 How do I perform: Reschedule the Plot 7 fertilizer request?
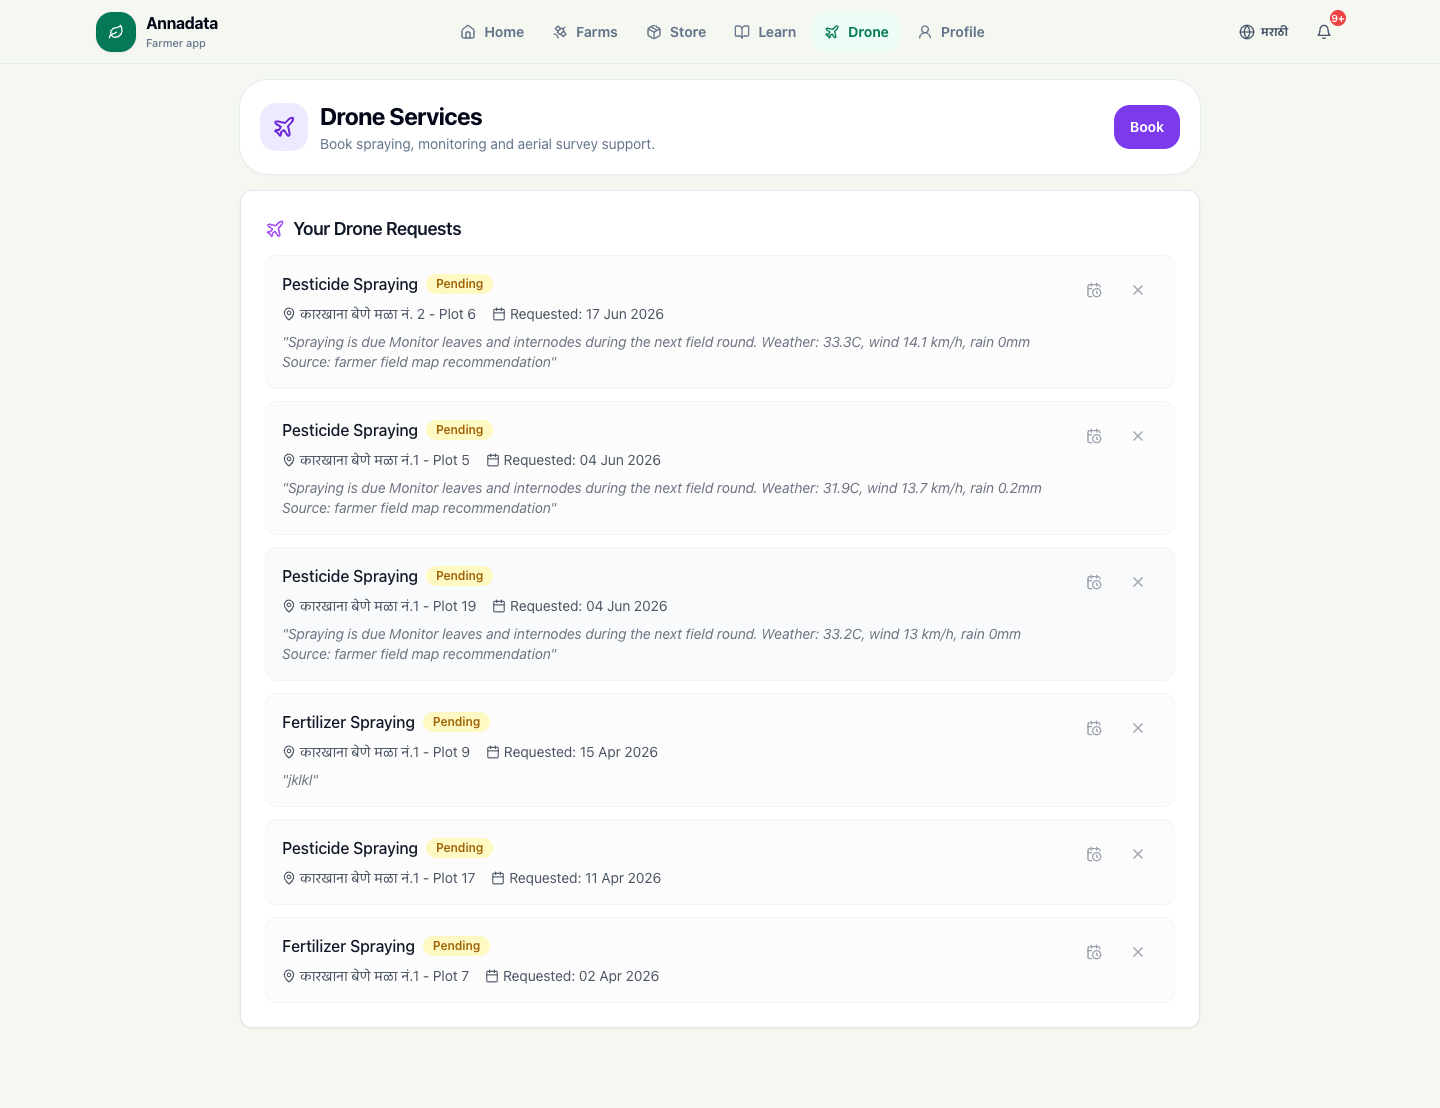(1094, 952)
